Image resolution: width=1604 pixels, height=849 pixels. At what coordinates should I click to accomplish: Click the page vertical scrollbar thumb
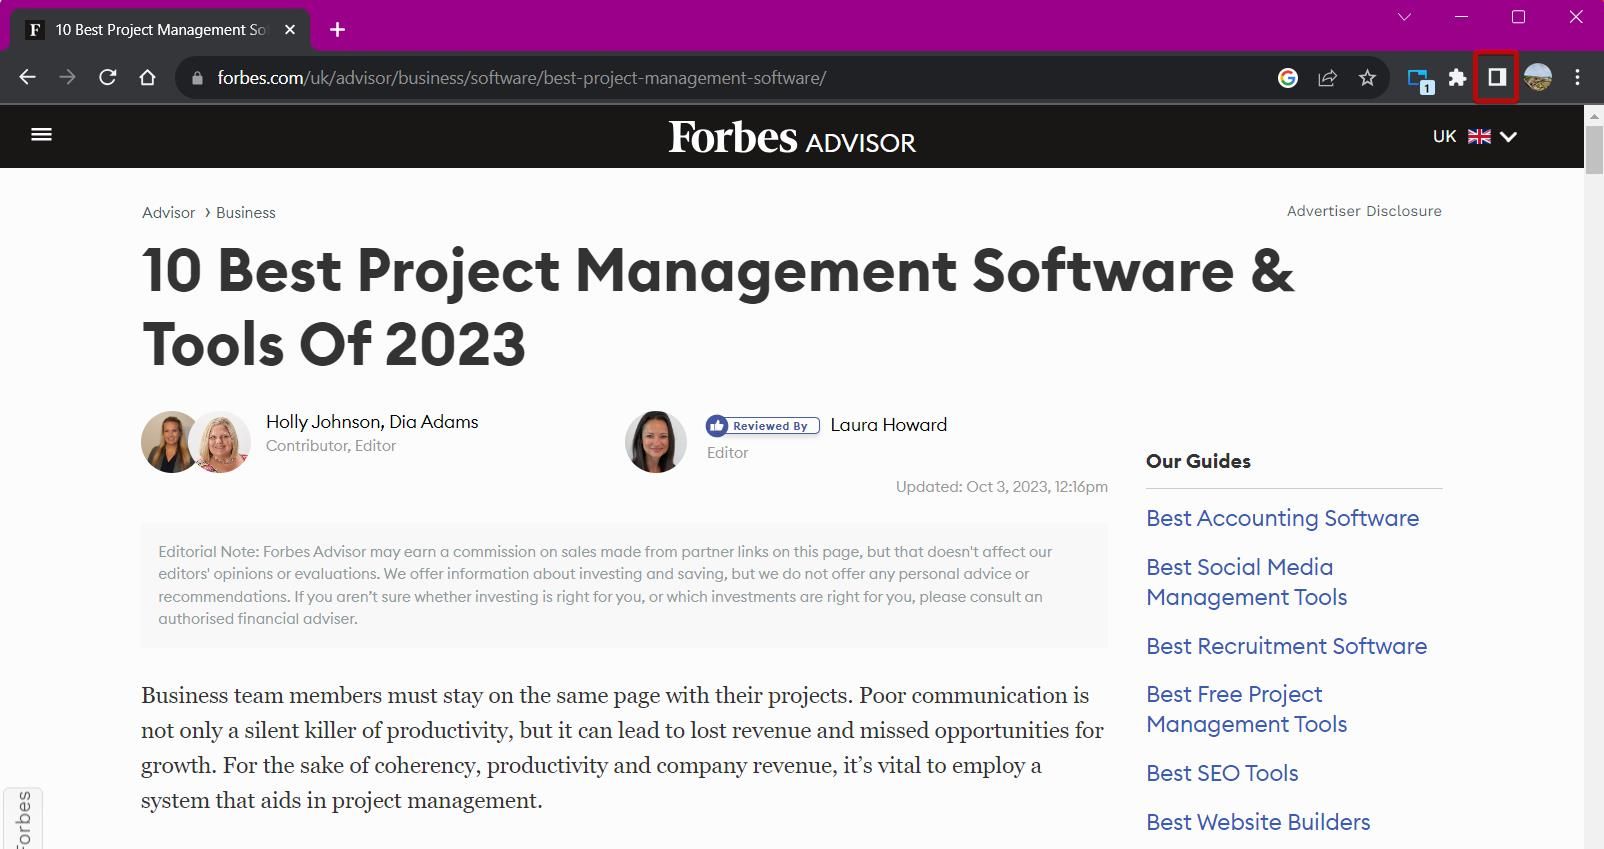(1593, 150)
